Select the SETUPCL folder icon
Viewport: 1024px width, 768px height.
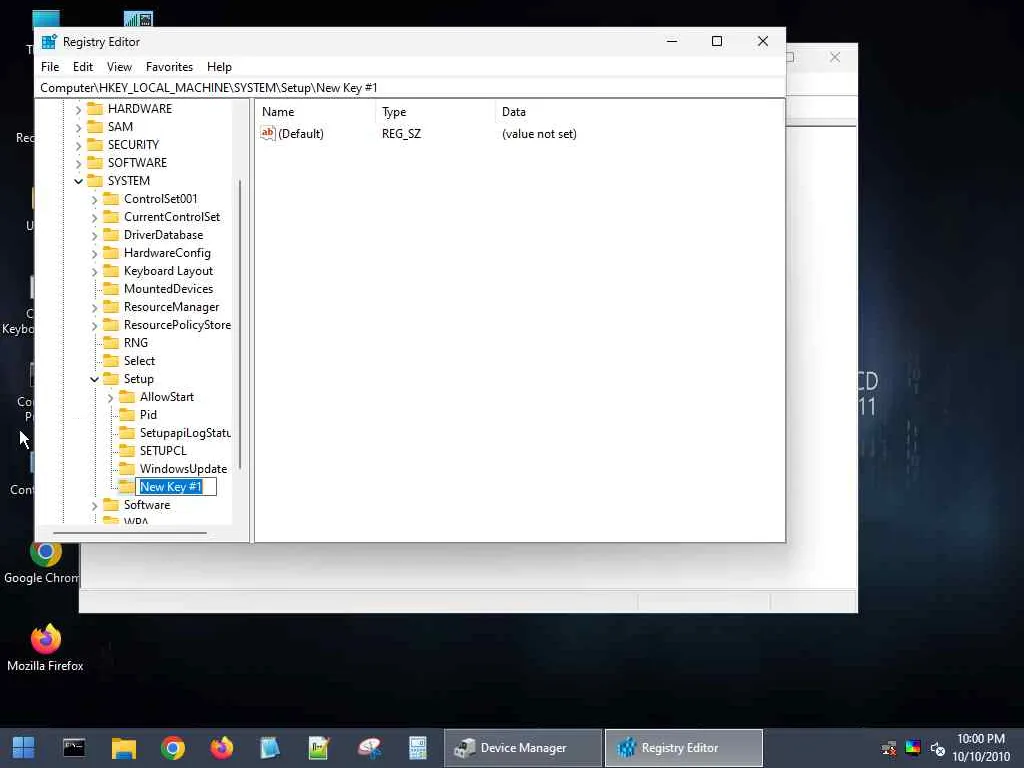[127, 451]
